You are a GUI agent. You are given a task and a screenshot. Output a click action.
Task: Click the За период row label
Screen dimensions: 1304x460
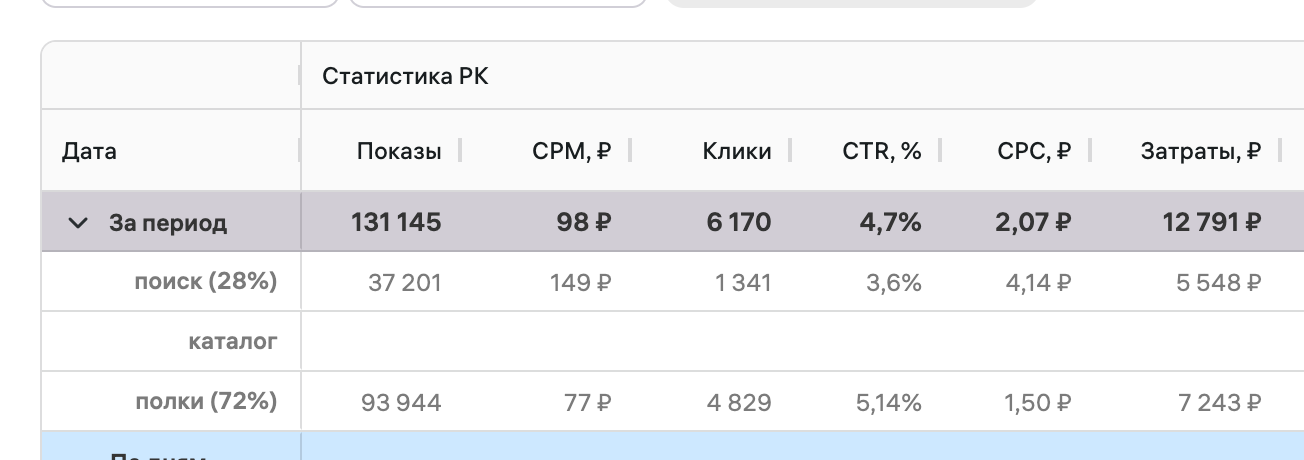[x=167, y=223]
